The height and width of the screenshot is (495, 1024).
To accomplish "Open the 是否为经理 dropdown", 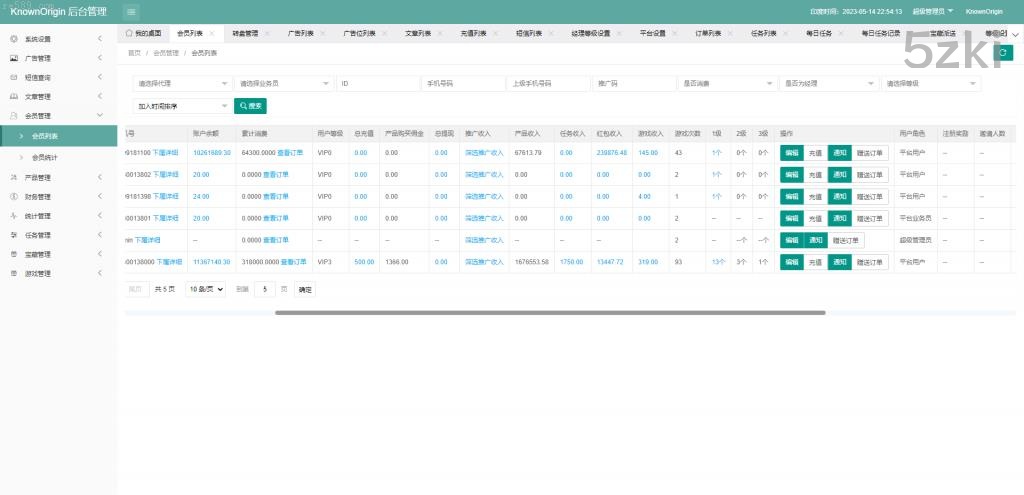I will point(828,84).
